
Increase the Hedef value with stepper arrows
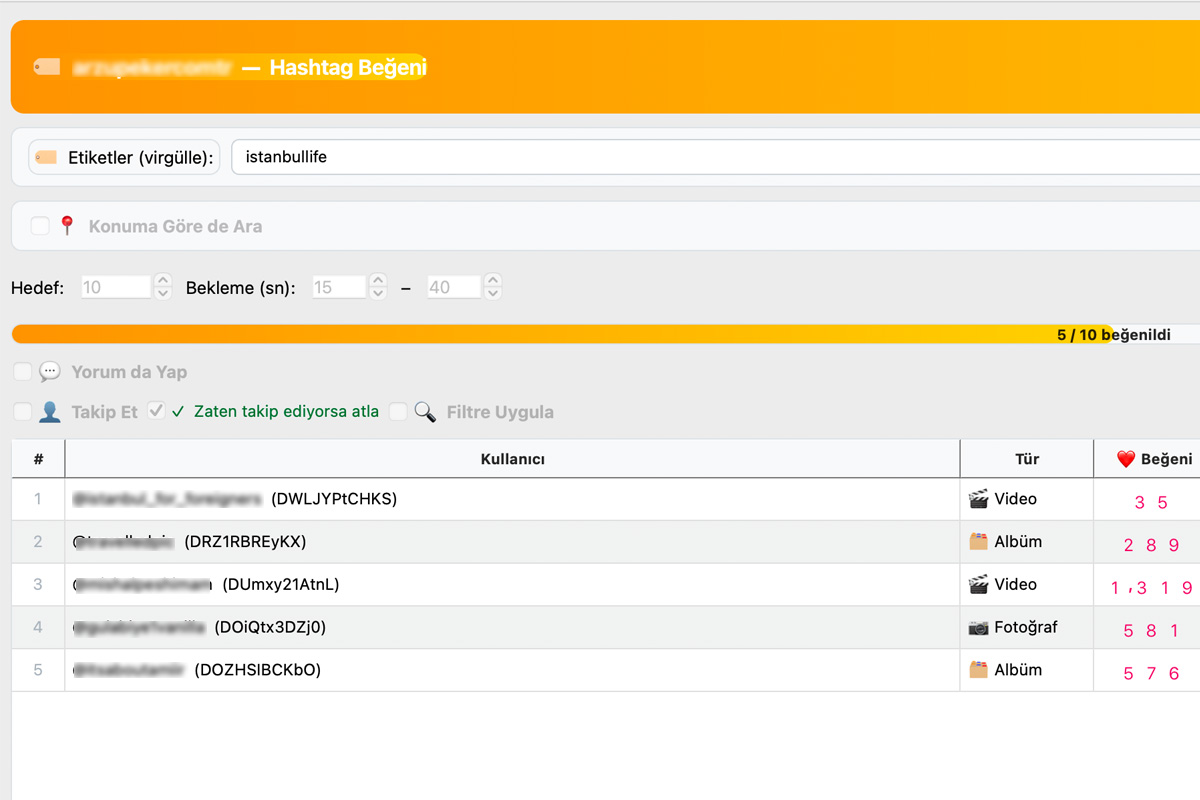[164, 281]
